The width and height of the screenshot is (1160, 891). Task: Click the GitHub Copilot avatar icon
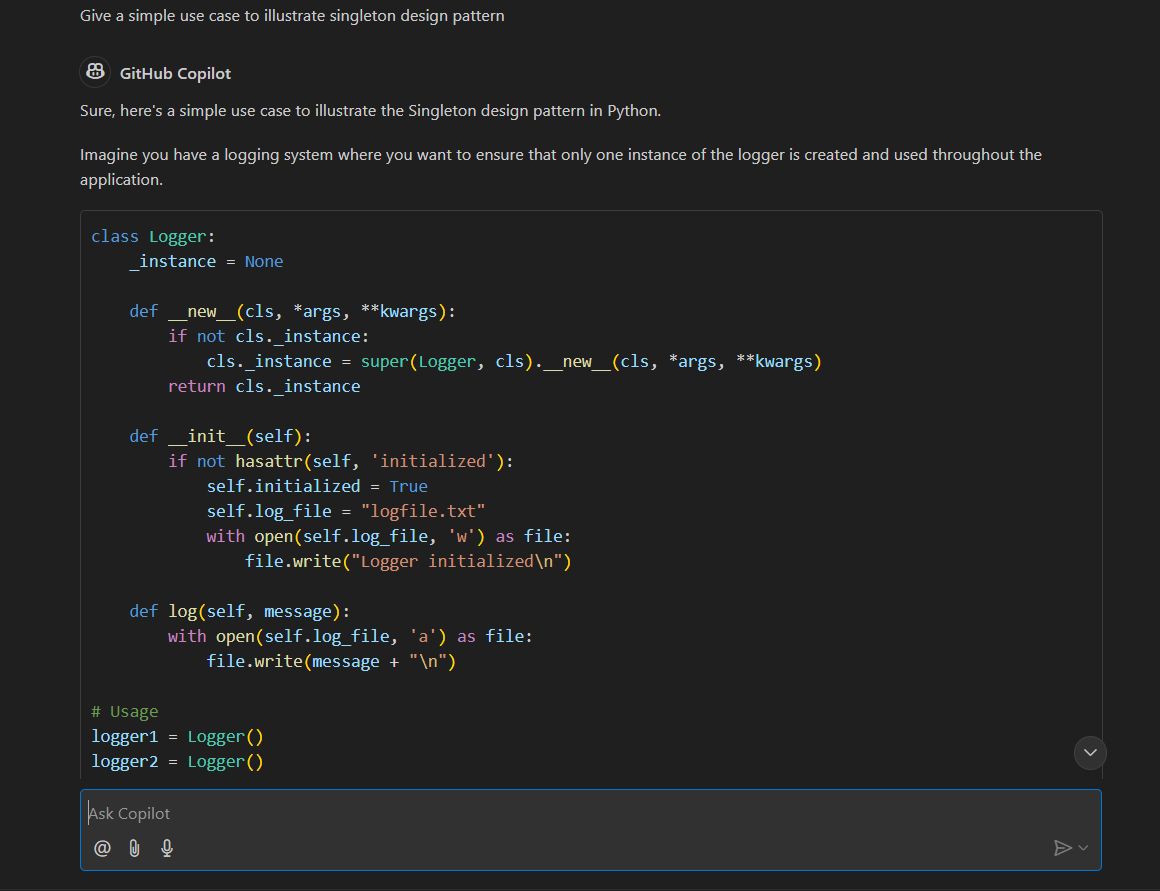click(x=95, y=71)
